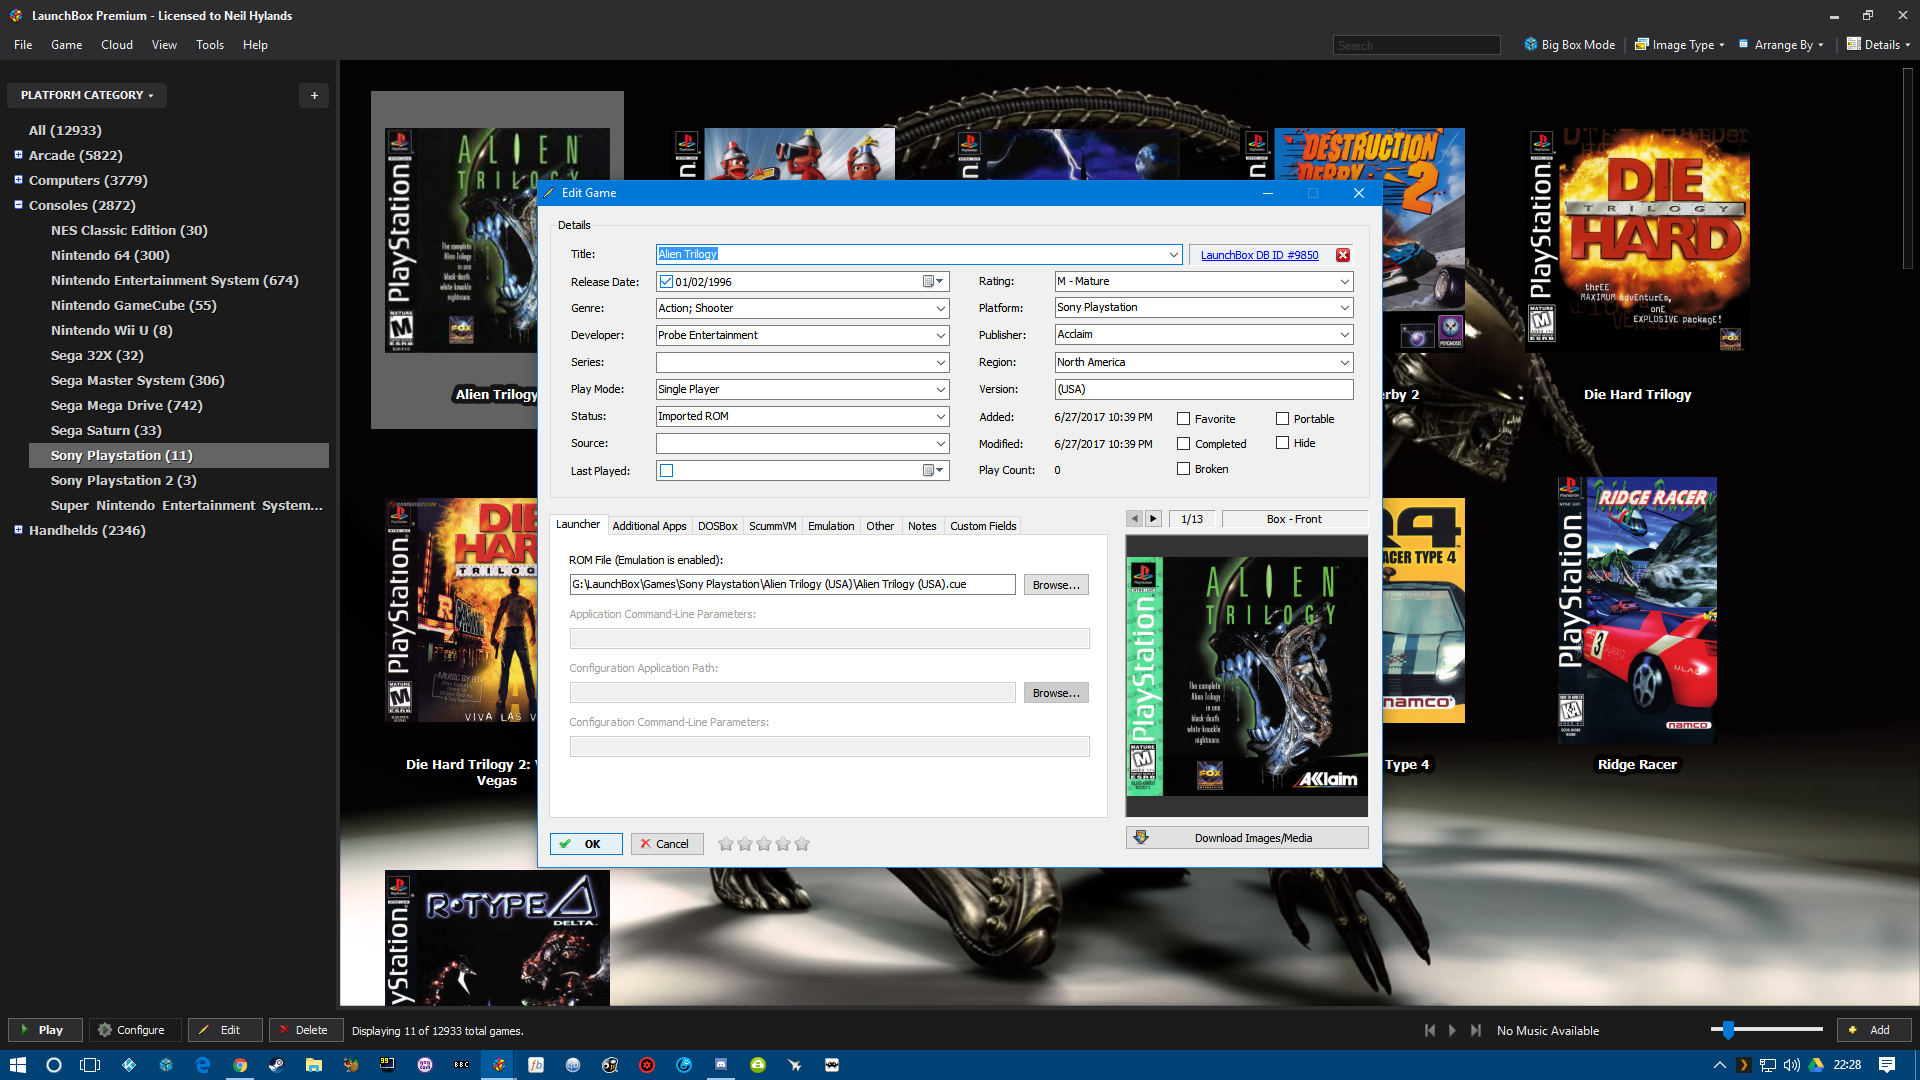Switch to the Additional Apps tab
The height and width of the screenshot is (1080, 1920).
tap(649, 526)
